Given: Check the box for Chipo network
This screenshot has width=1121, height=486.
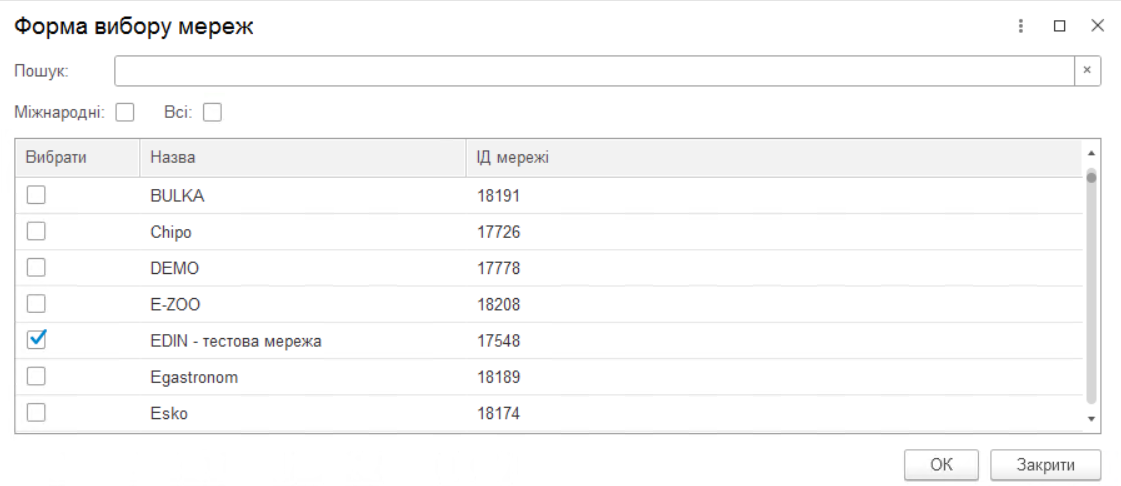Looking at the screenshot, I should [37, 232].
